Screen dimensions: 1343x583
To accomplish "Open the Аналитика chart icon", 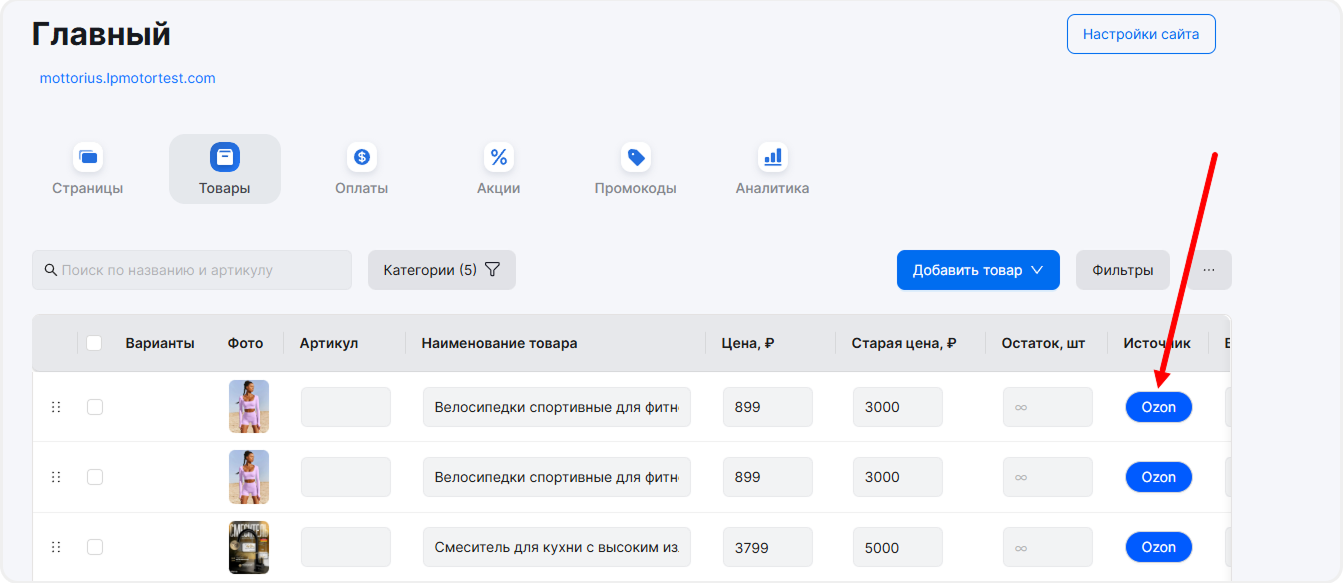I will point(772,158).
